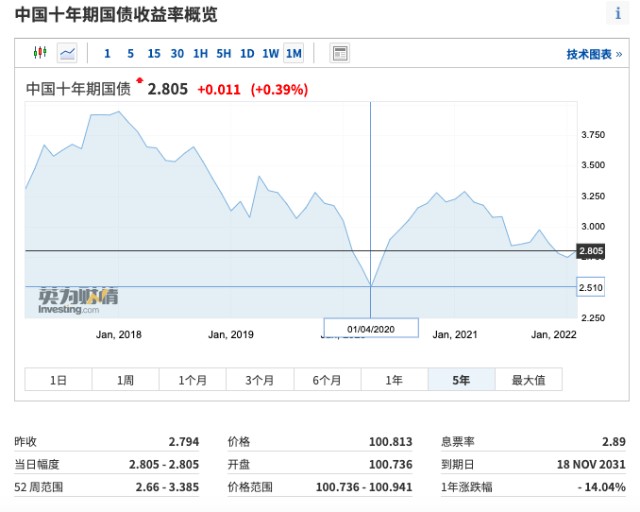
Task: Switch range to 5年 tab
Action: [462, 380]
